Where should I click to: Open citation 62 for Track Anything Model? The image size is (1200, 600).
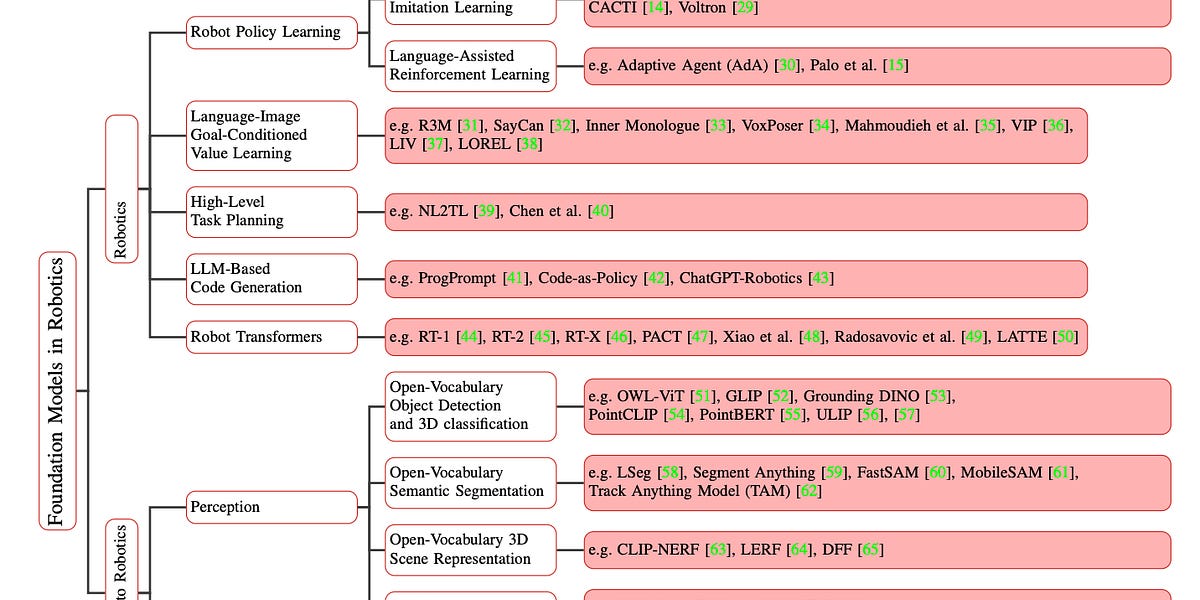[808, 491]
